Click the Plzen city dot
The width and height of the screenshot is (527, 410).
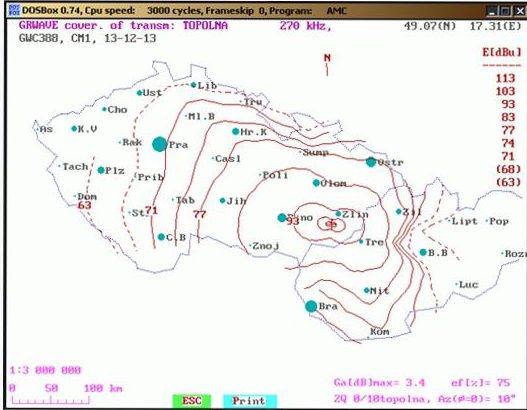pos(101,170)
